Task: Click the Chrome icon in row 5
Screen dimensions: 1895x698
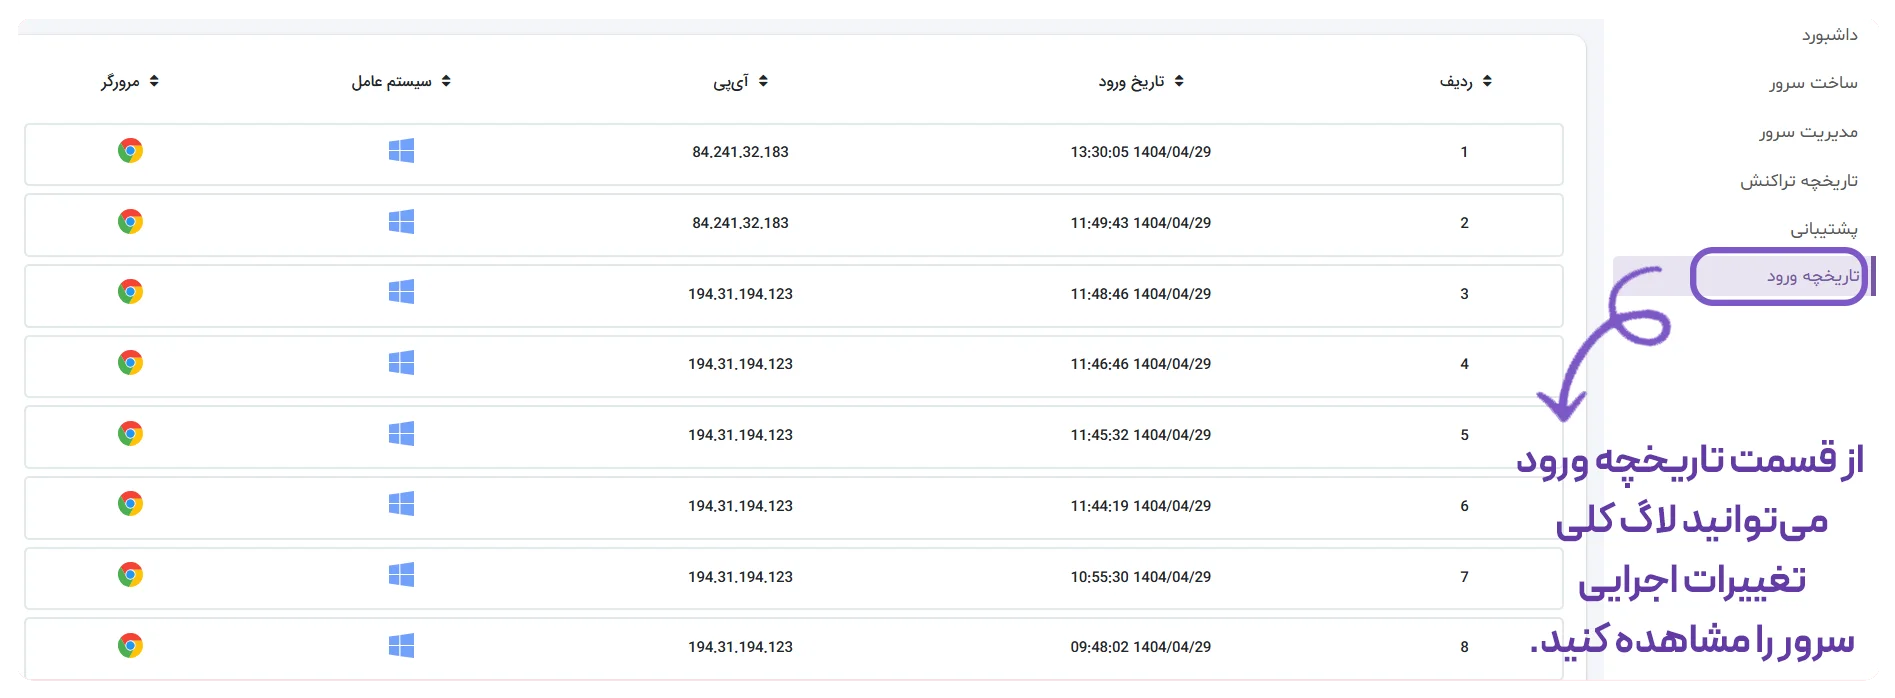Action: (x=130, y=434)
